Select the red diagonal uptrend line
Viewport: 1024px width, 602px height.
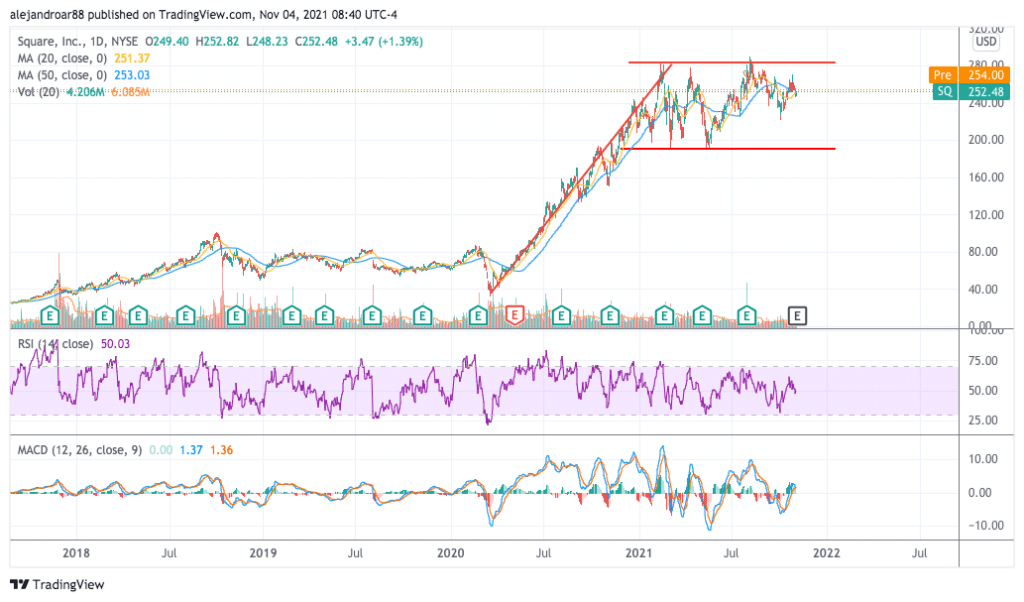click(x=581, y=178)
